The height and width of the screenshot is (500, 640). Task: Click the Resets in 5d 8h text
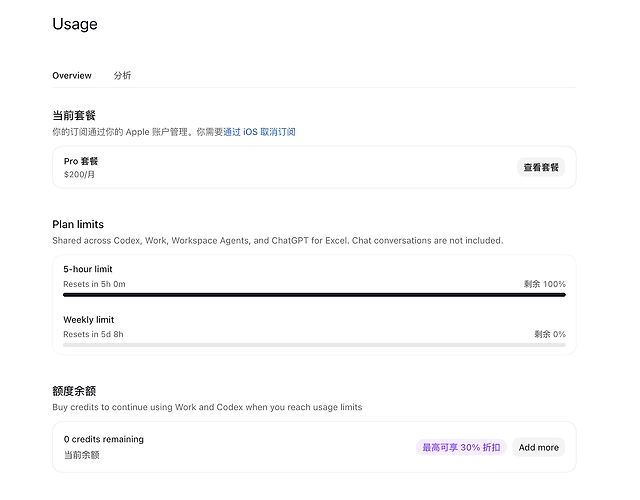93,334
